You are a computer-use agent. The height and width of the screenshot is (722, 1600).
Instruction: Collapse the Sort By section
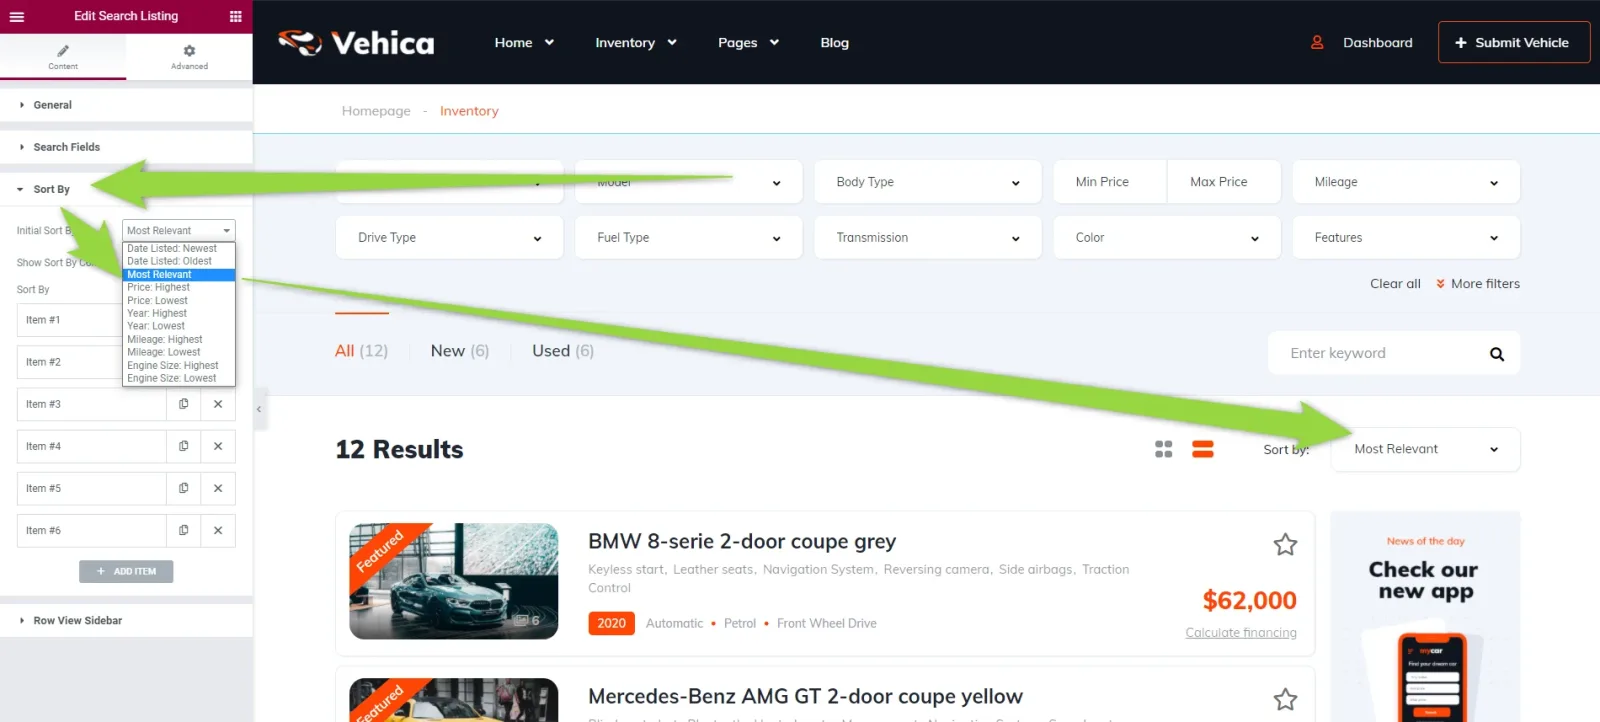click(x=126, y=189)
